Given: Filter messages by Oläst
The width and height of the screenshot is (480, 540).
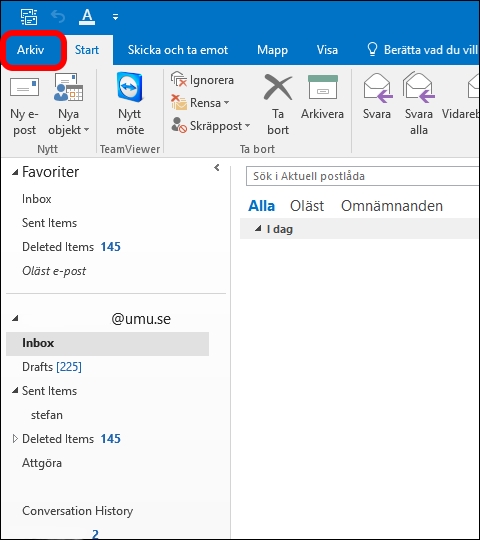Looking at the screenshot, I should pyautogui.click(x=307, y=206).
